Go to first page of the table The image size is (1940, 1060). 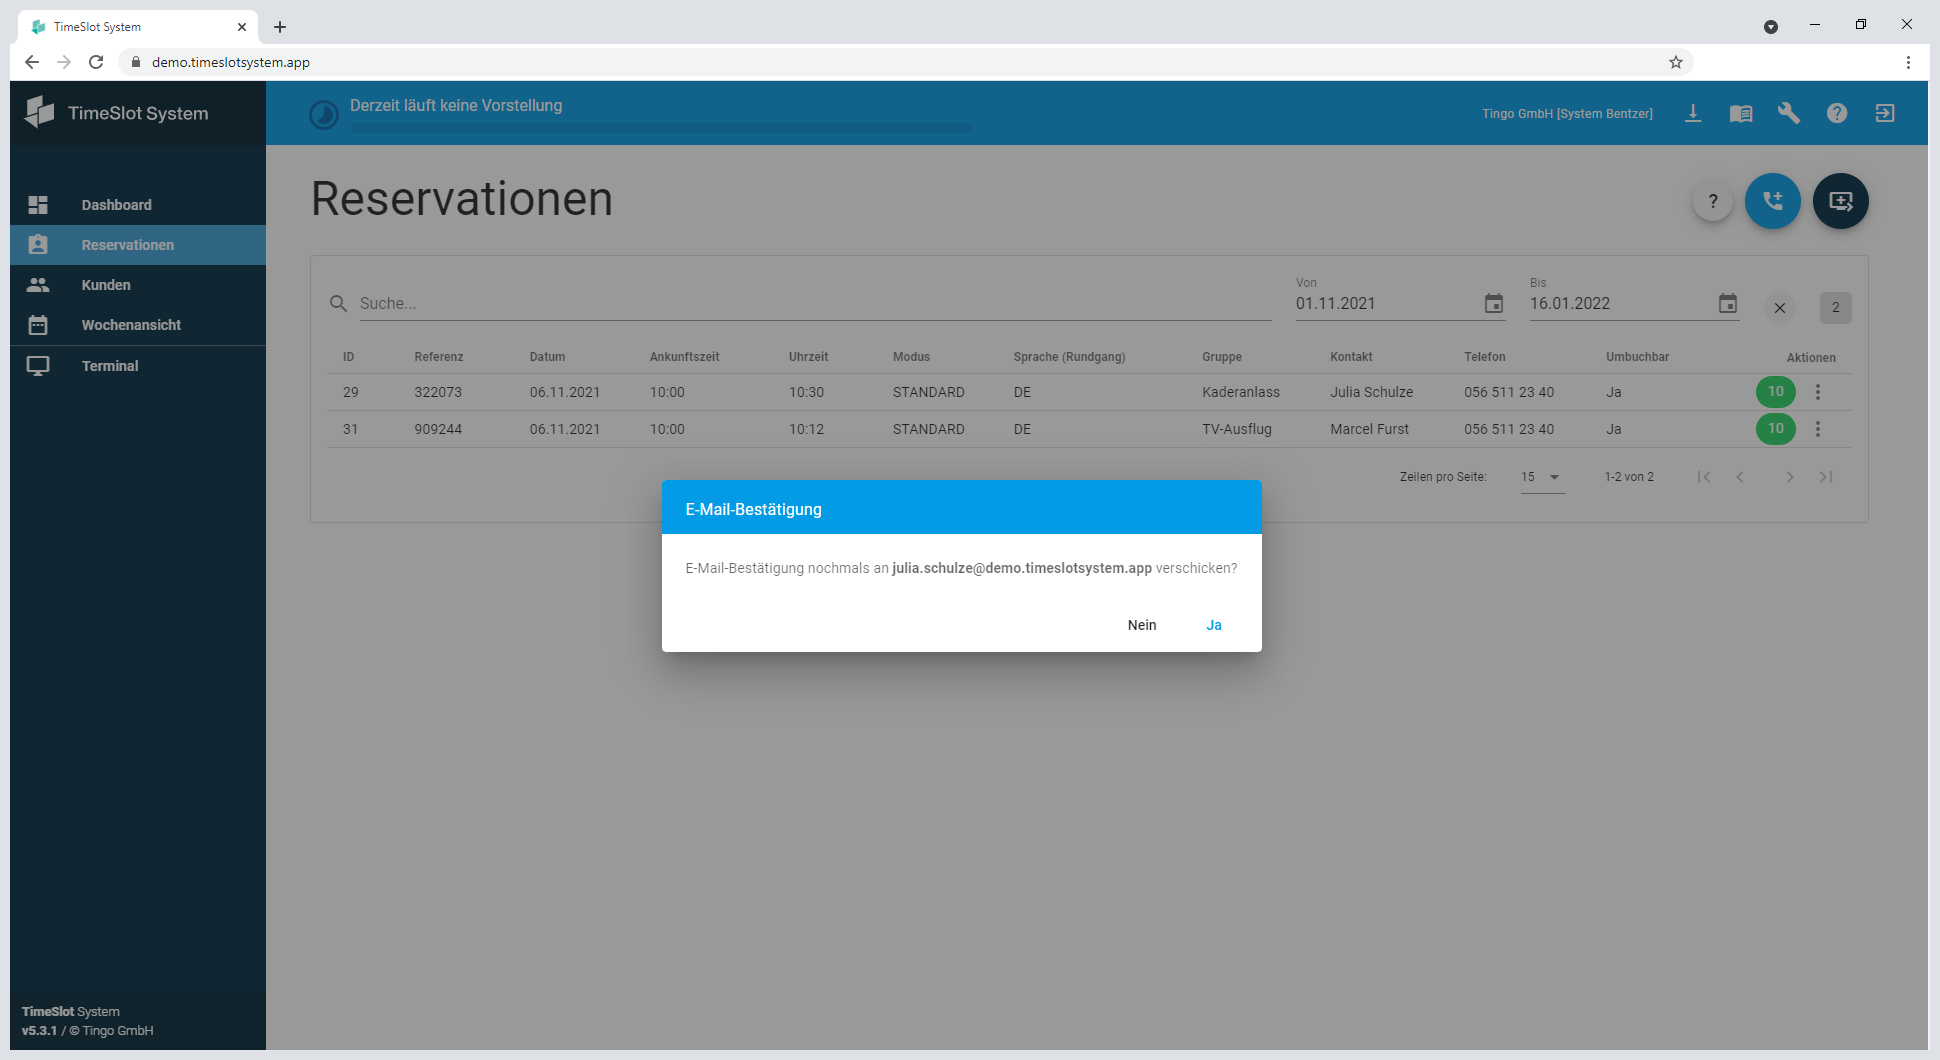(1703, 477)
